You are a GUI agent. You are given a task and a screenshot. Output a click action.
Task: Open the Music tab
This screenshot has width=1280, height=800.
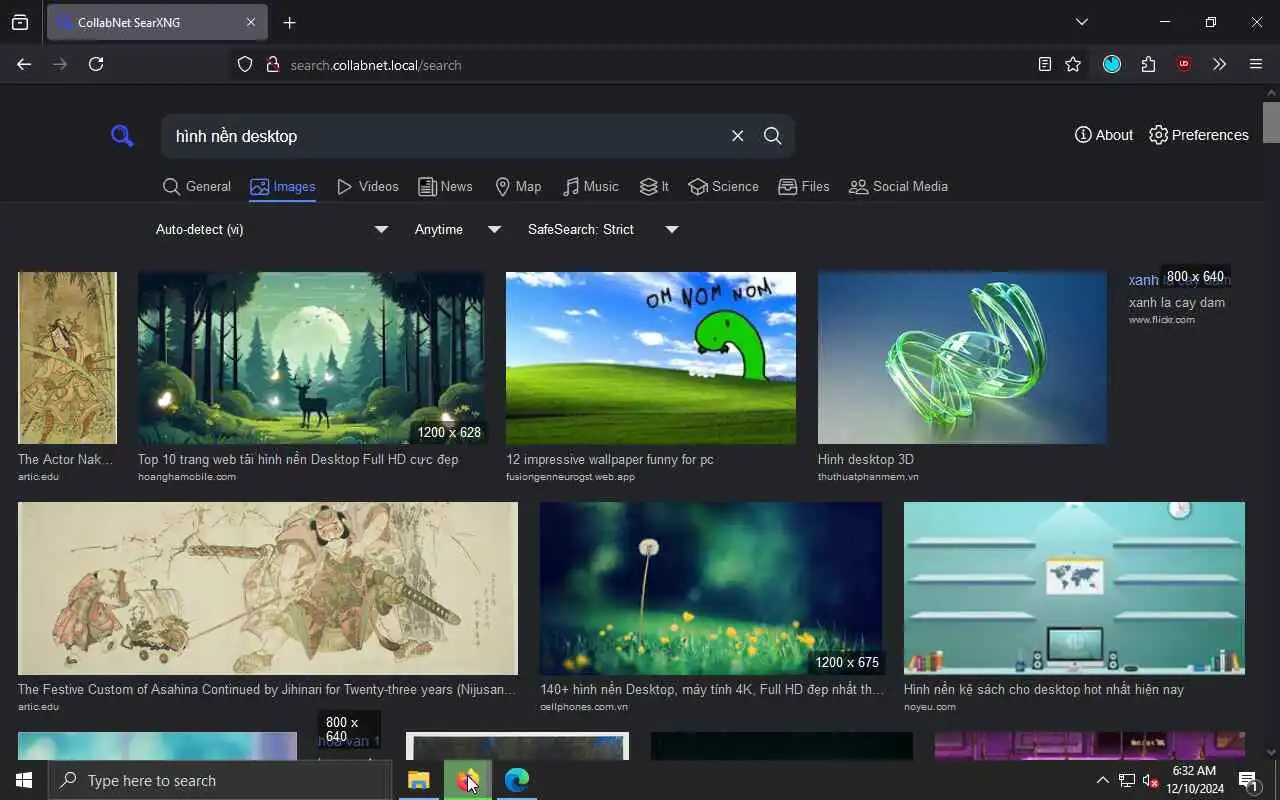tap(591, 187)
